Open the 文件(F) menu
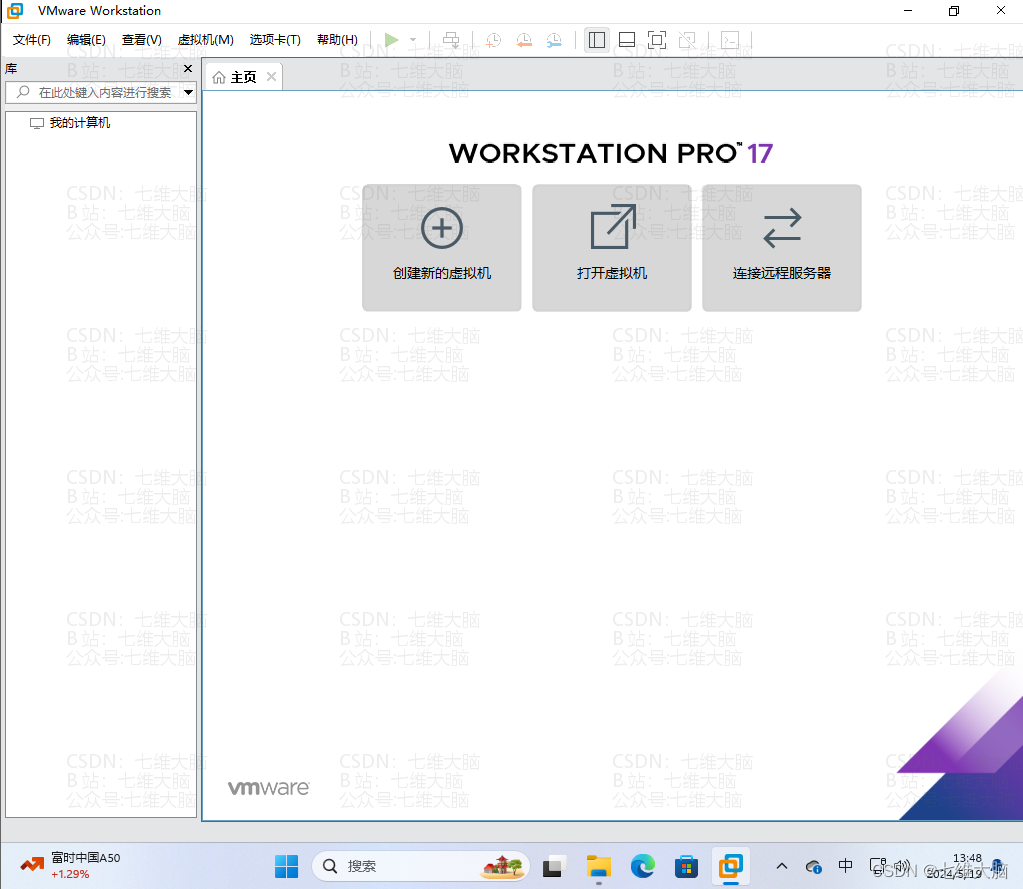1023x889 pixels. [x=32, y=40]
